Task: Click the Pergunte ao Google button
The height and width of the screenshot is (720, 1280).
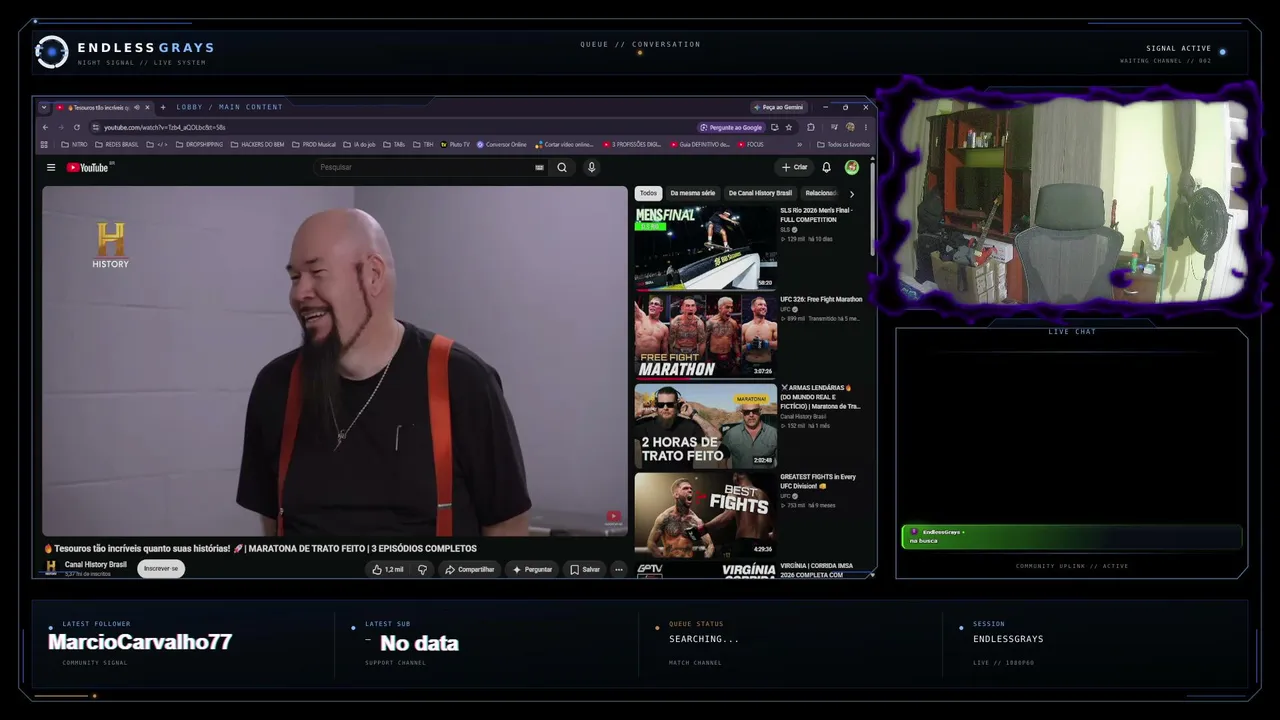Action: 732,127
